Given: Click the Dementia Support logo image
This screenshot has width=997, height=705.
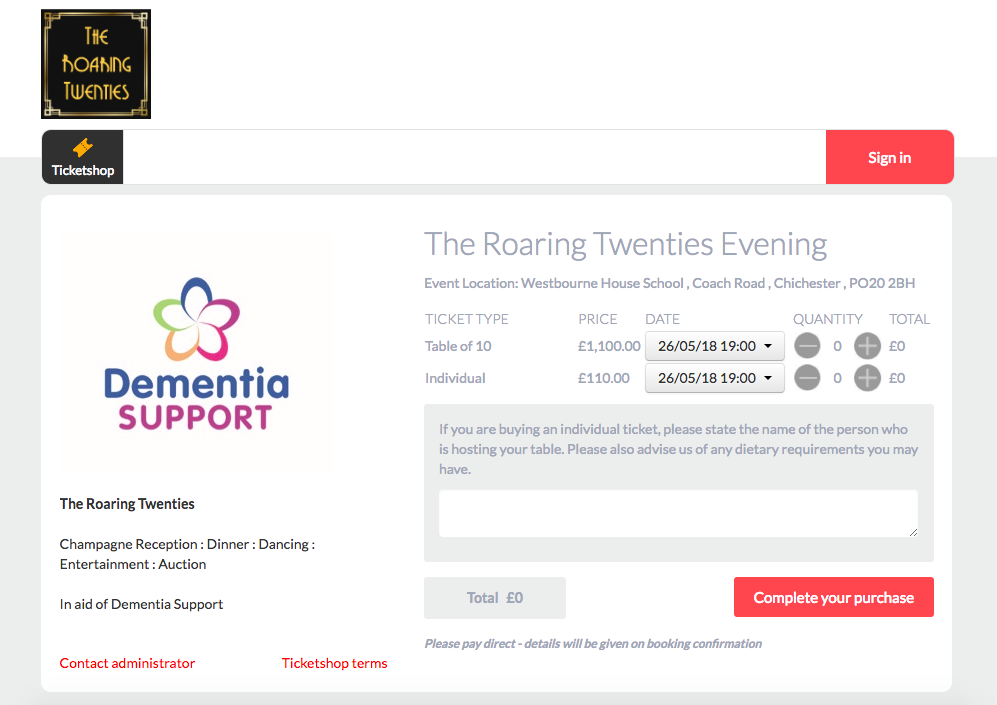Looking at the screenshot, I should coord(196,353).
